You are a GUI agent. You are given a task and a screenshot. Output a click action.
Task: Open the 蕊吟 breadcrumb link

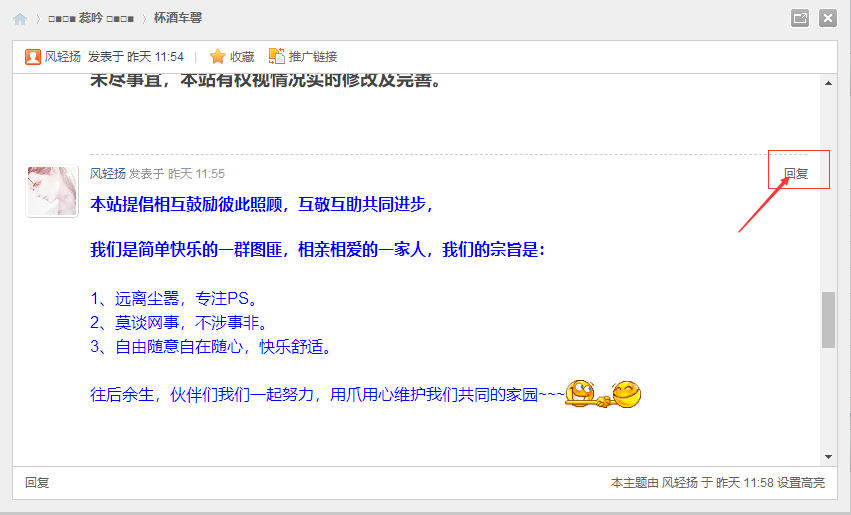[x=91, y=18]
